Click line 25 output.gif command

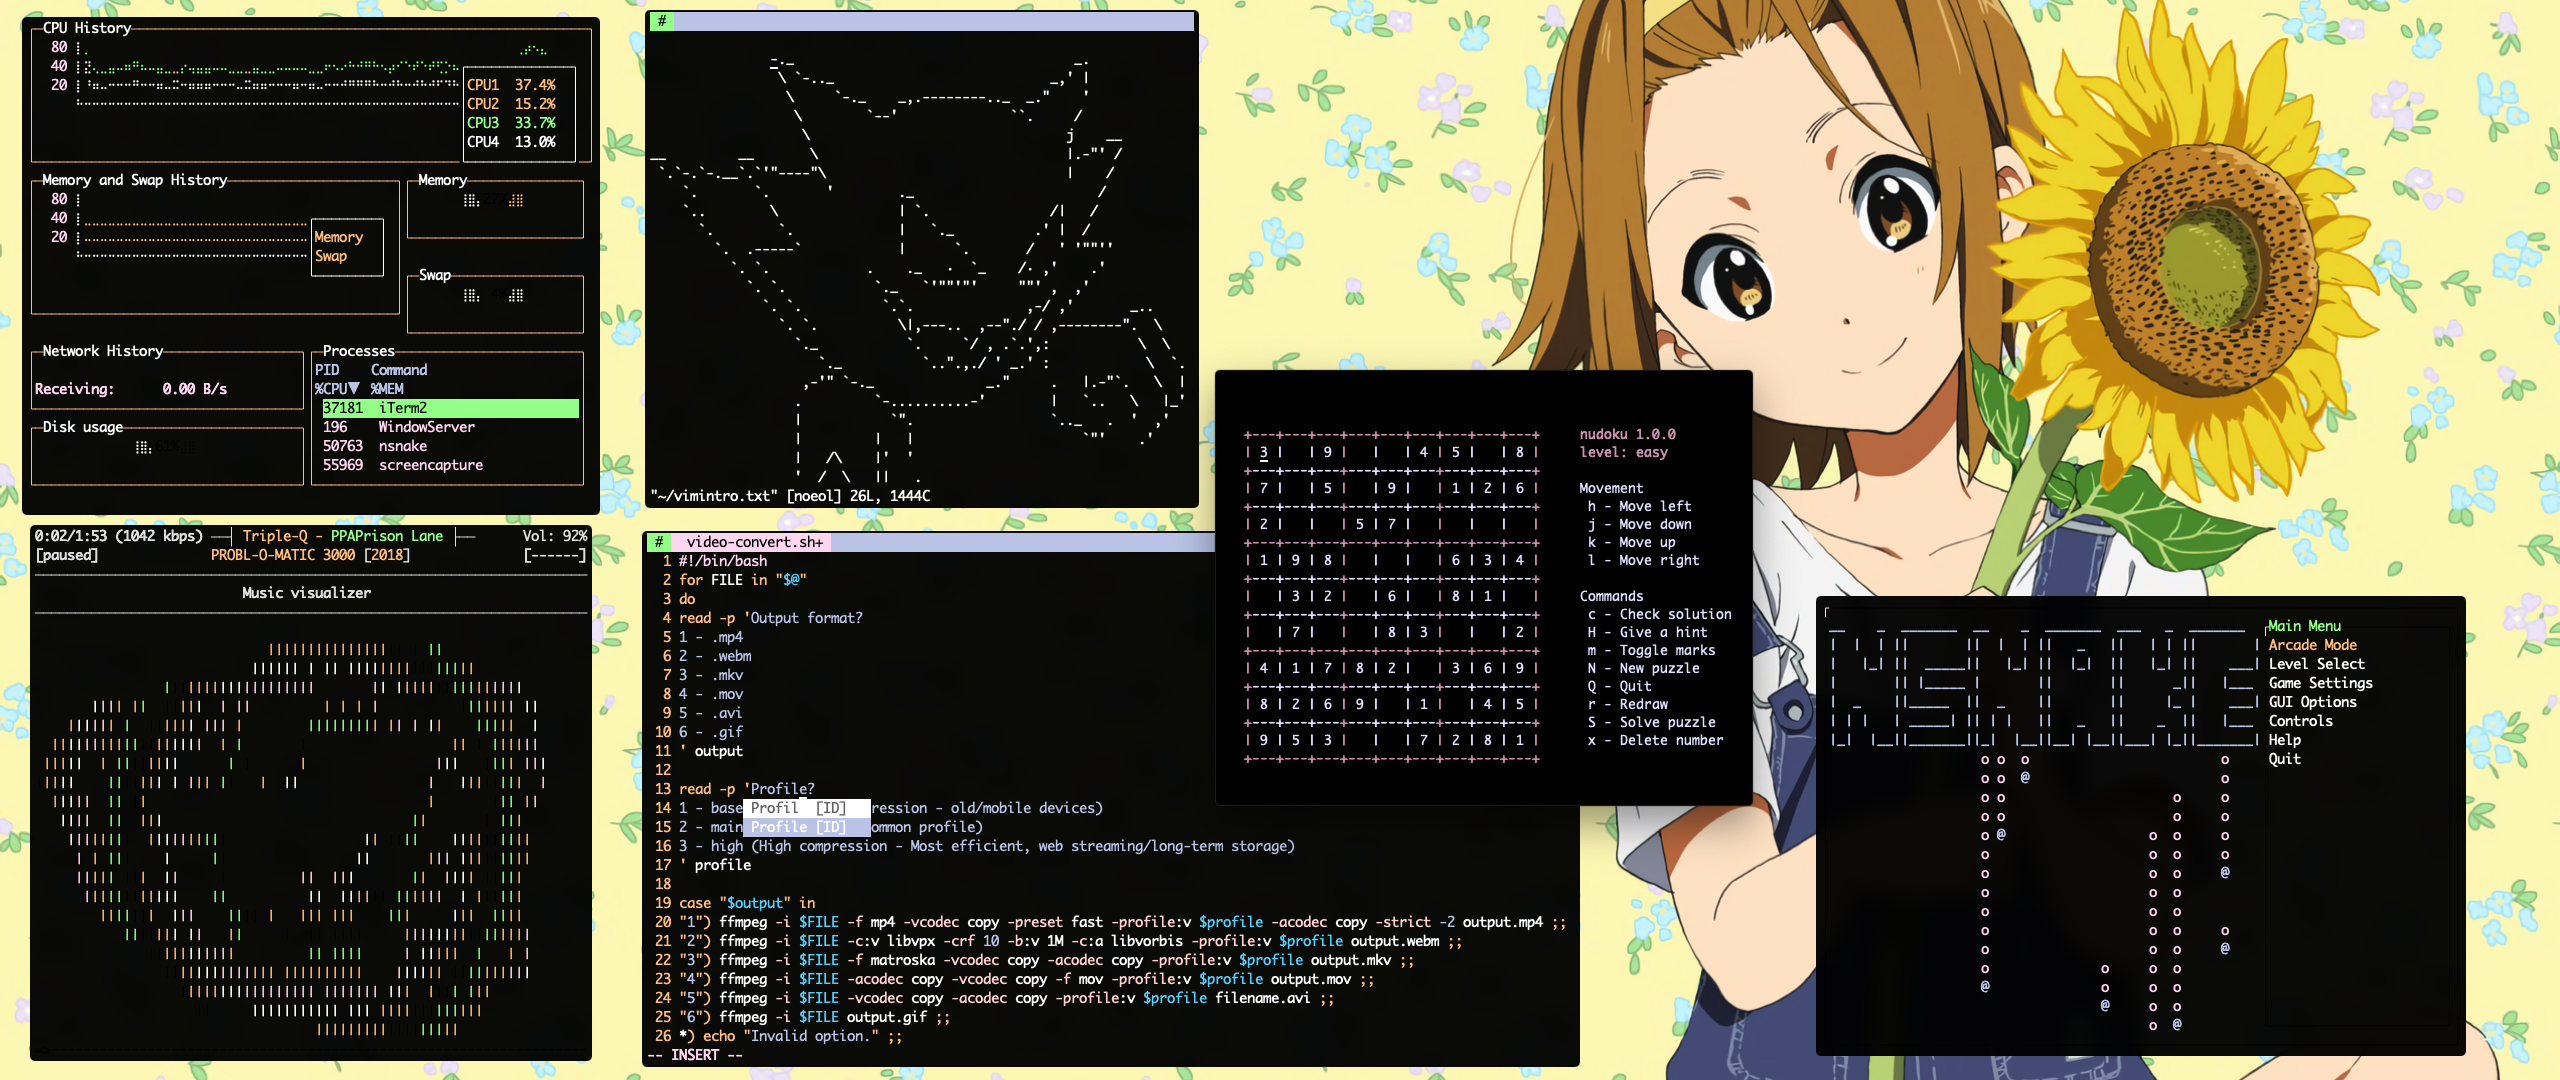(x=814, y=1017)
